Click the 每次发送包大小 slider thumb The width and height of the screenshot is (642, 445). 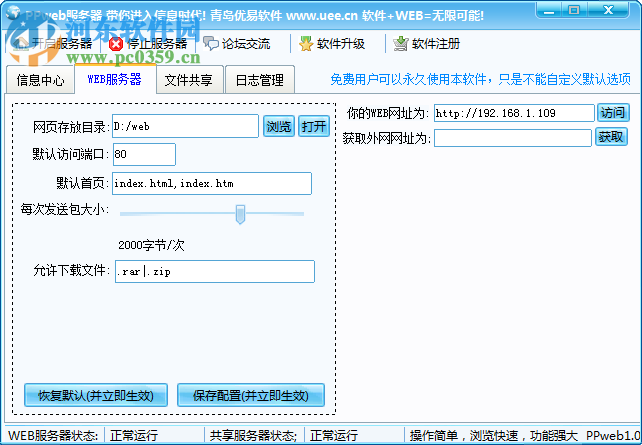pos(240,215)
